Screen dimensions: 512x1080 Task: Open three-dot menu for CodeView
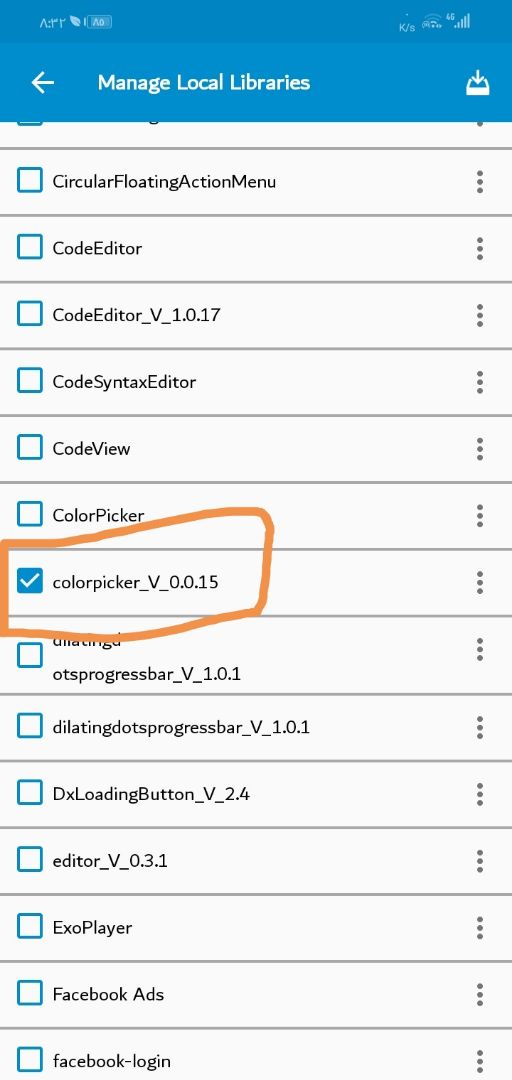pos(480,449)
